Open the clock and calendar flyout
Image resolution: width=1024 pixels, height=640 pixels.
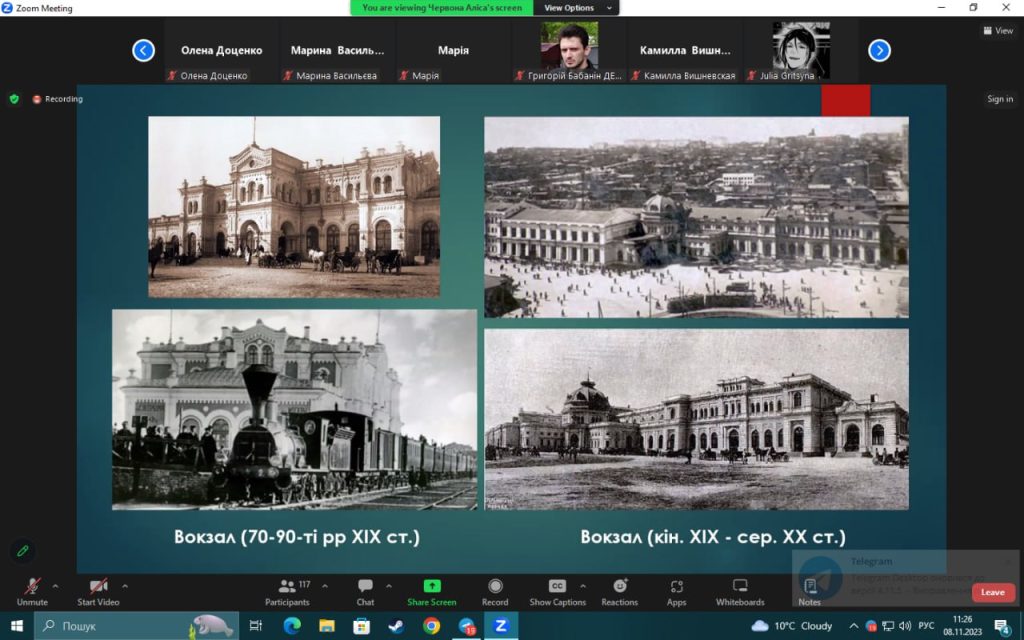(x=963, y=626)
